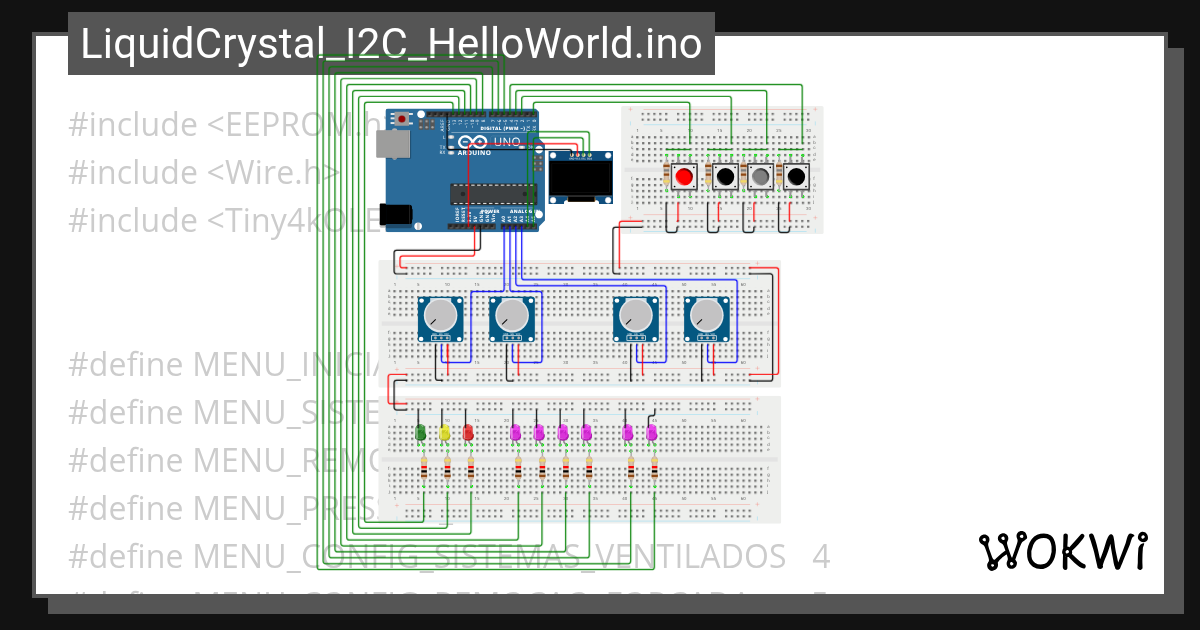The height and width of the screenshot is (630, 1200).
Task: Click the Wokwi logo
Action: pos(1065,550)
